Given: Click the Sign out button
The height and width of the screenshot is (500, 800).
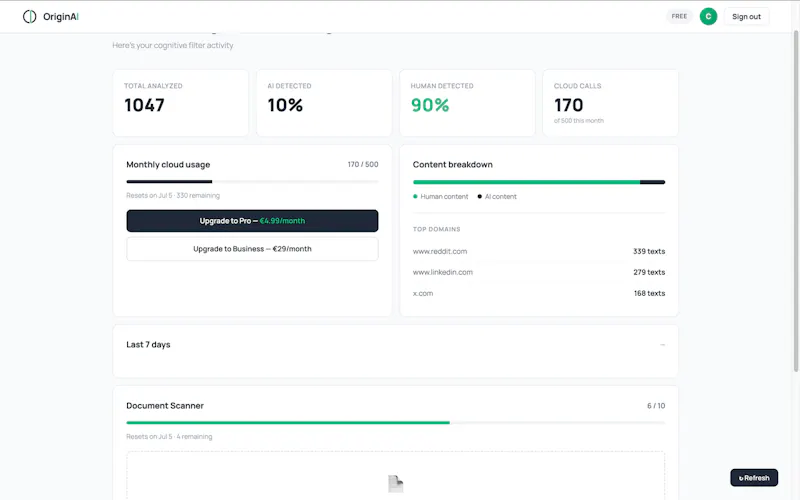Looking at the screenshot, I should [746, 17].
